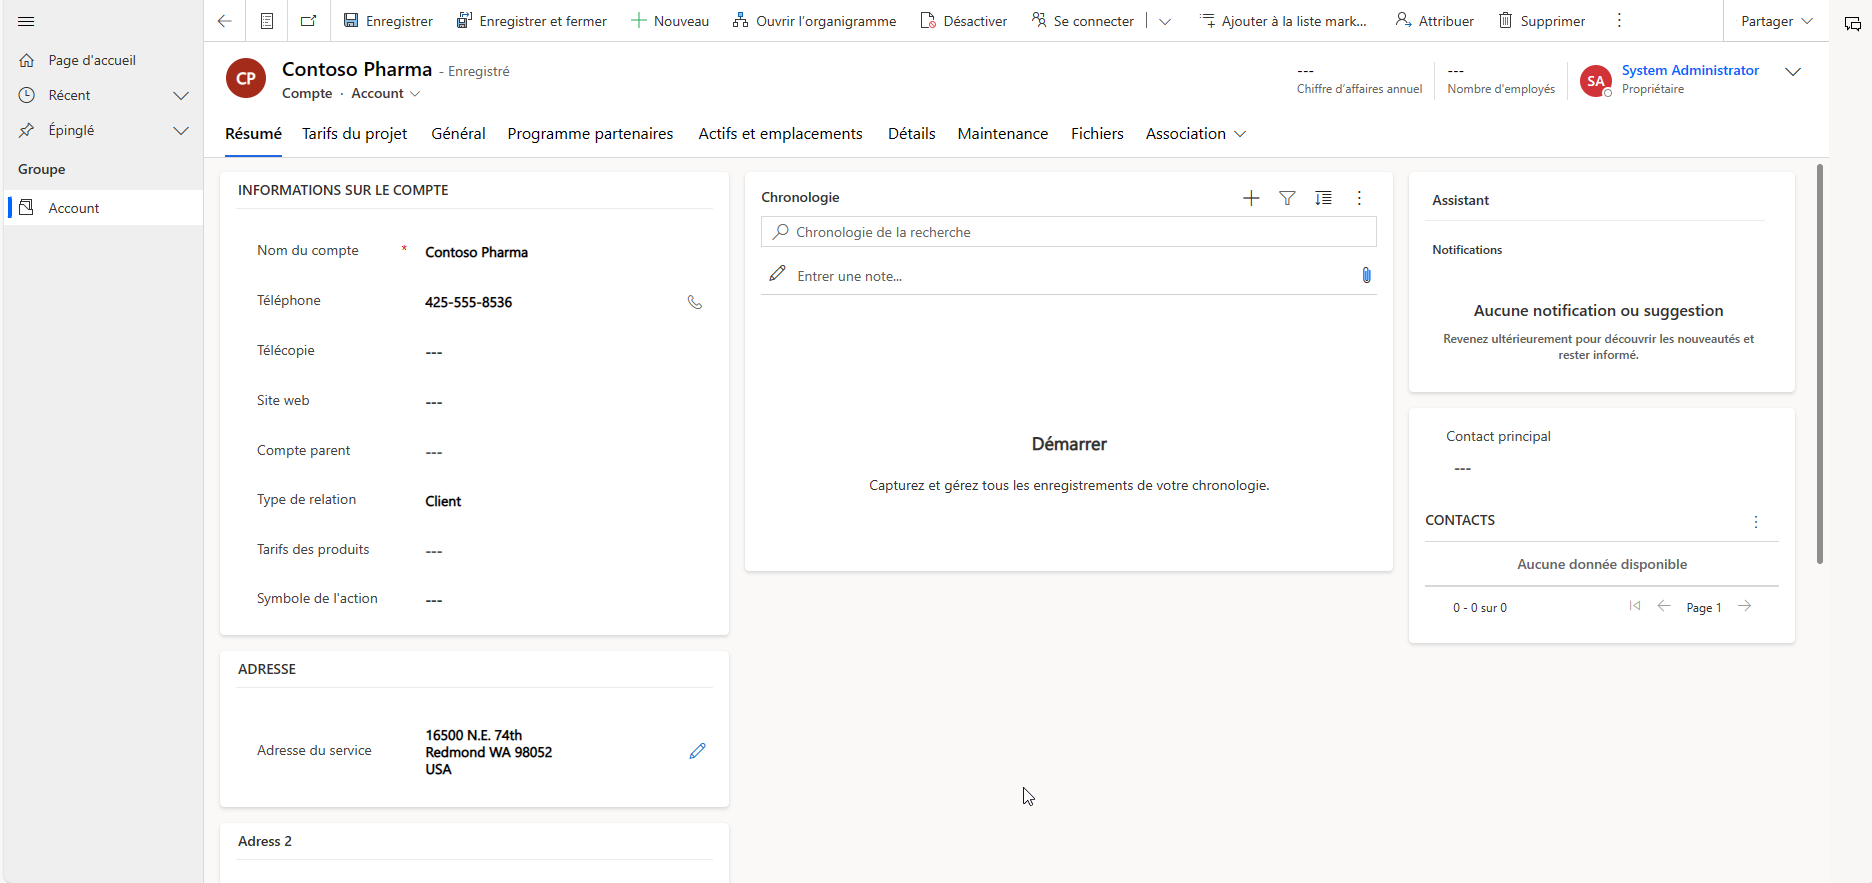Expand the header details chevron

(x=1793, y=72)
